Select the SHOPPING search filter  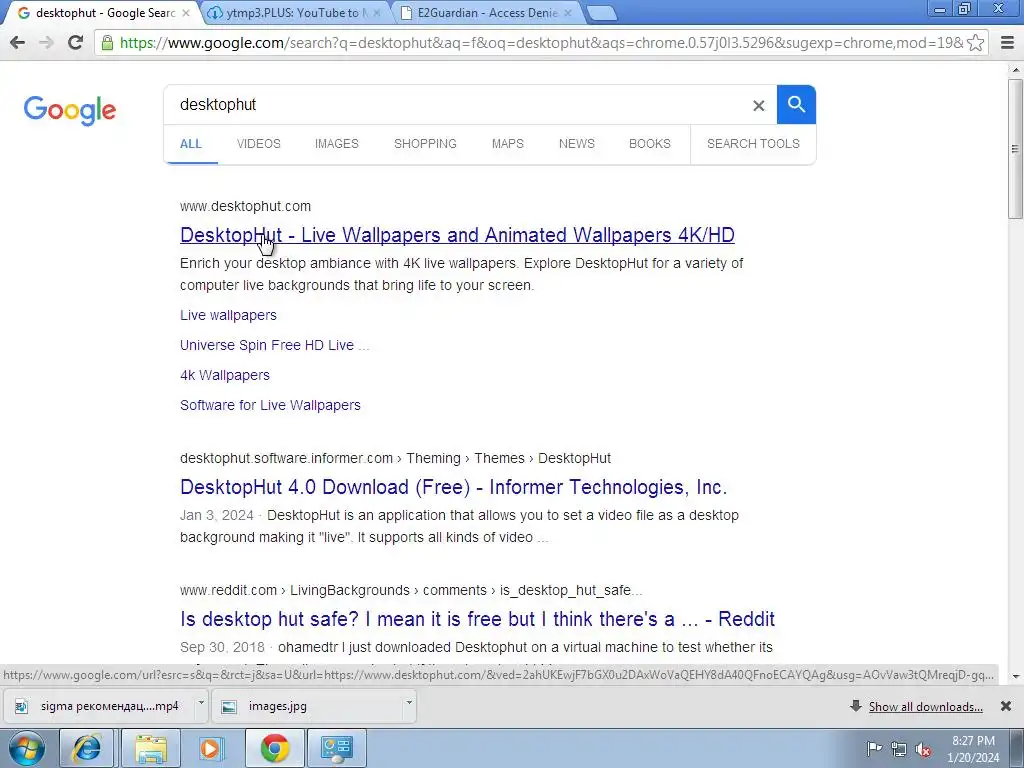pyautogui.click(x=425, y=144)
